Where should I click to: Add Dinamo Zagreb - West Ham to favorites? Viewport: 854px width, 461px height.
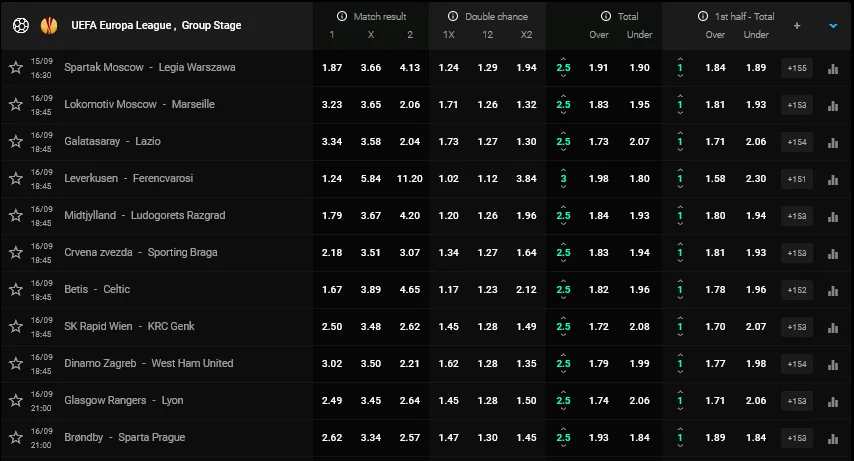[15, 364]
